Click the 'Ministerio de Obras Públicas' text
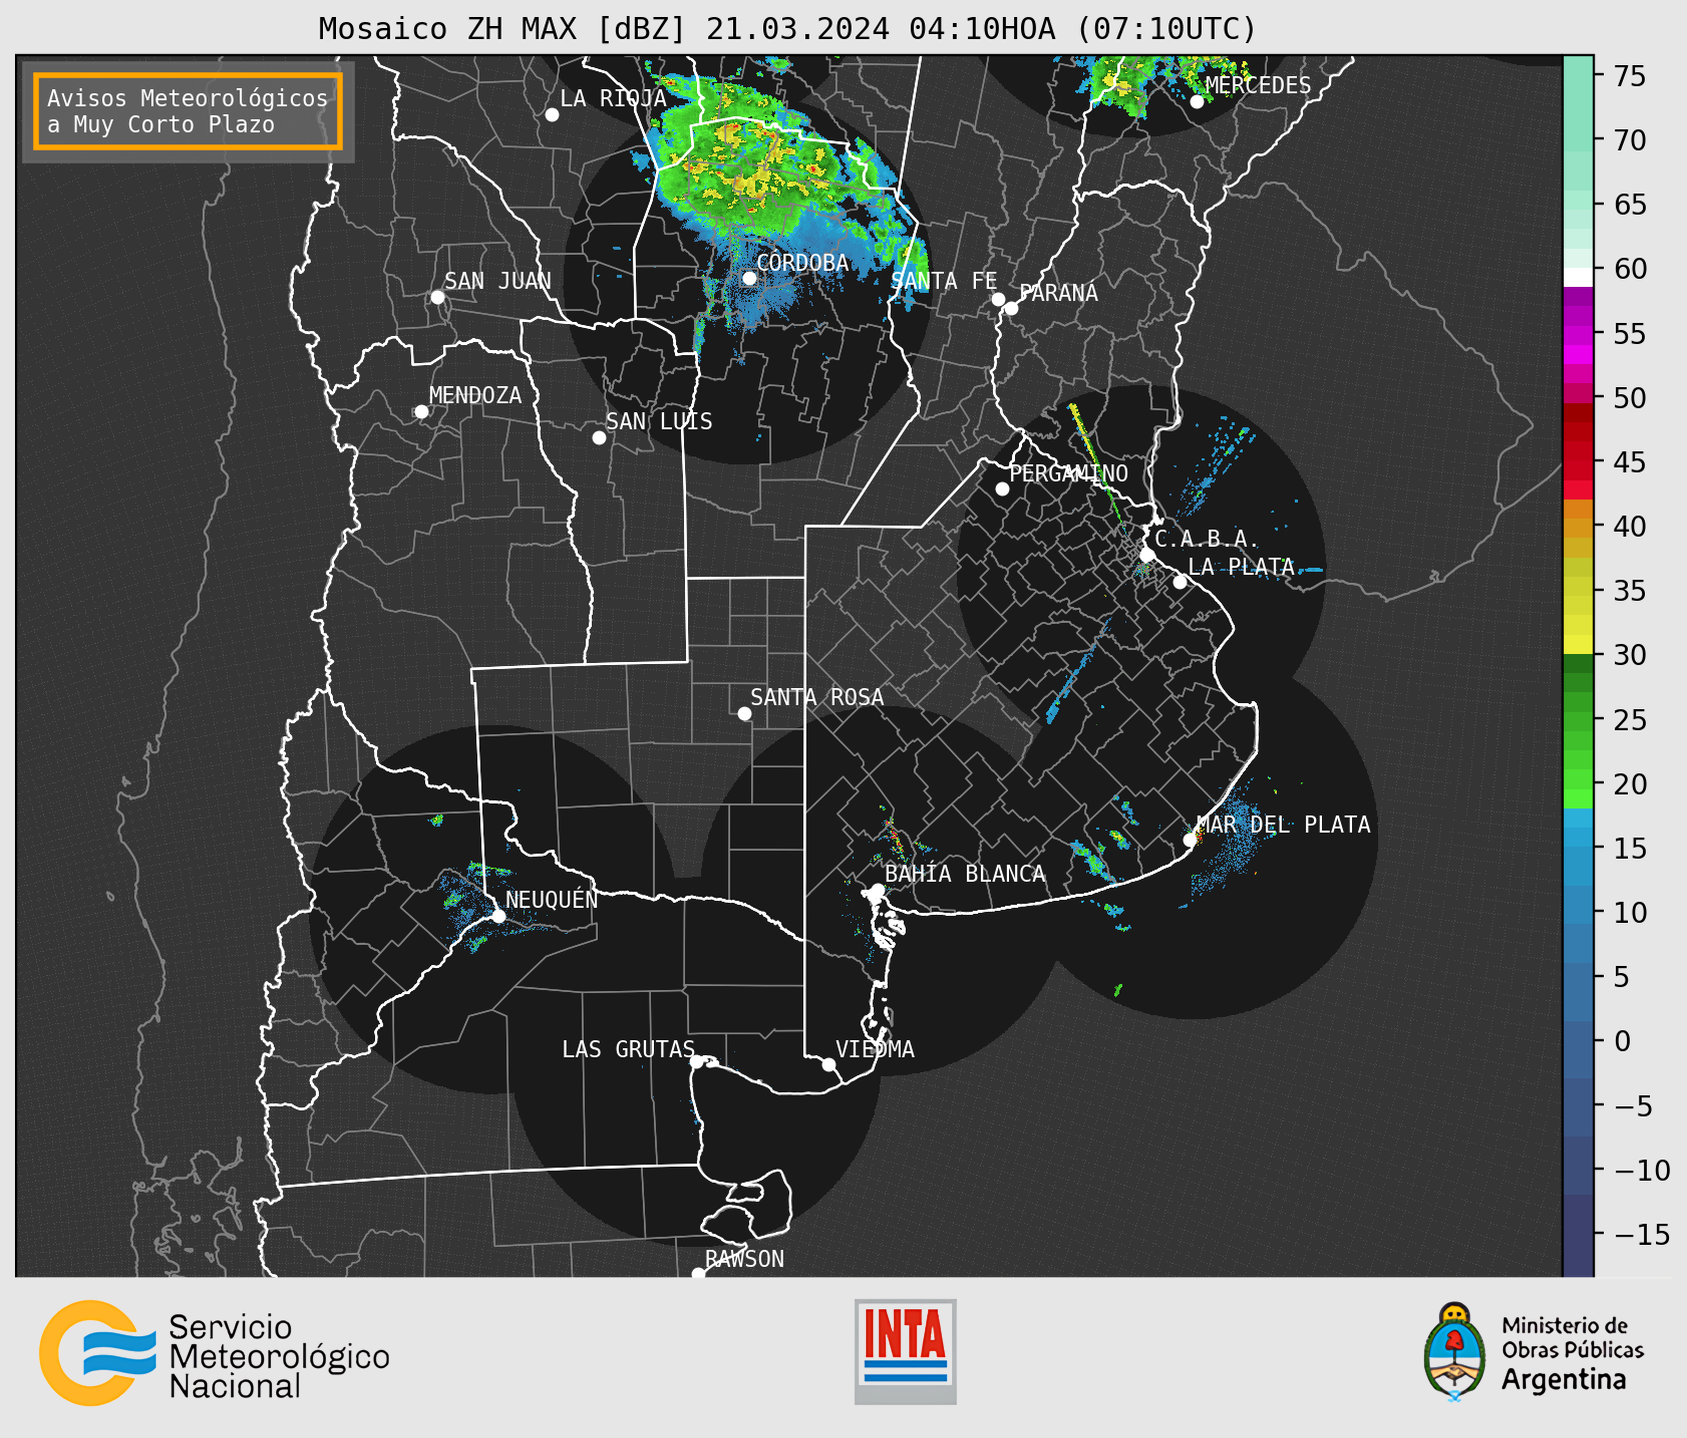 tap(1572, 1338)
